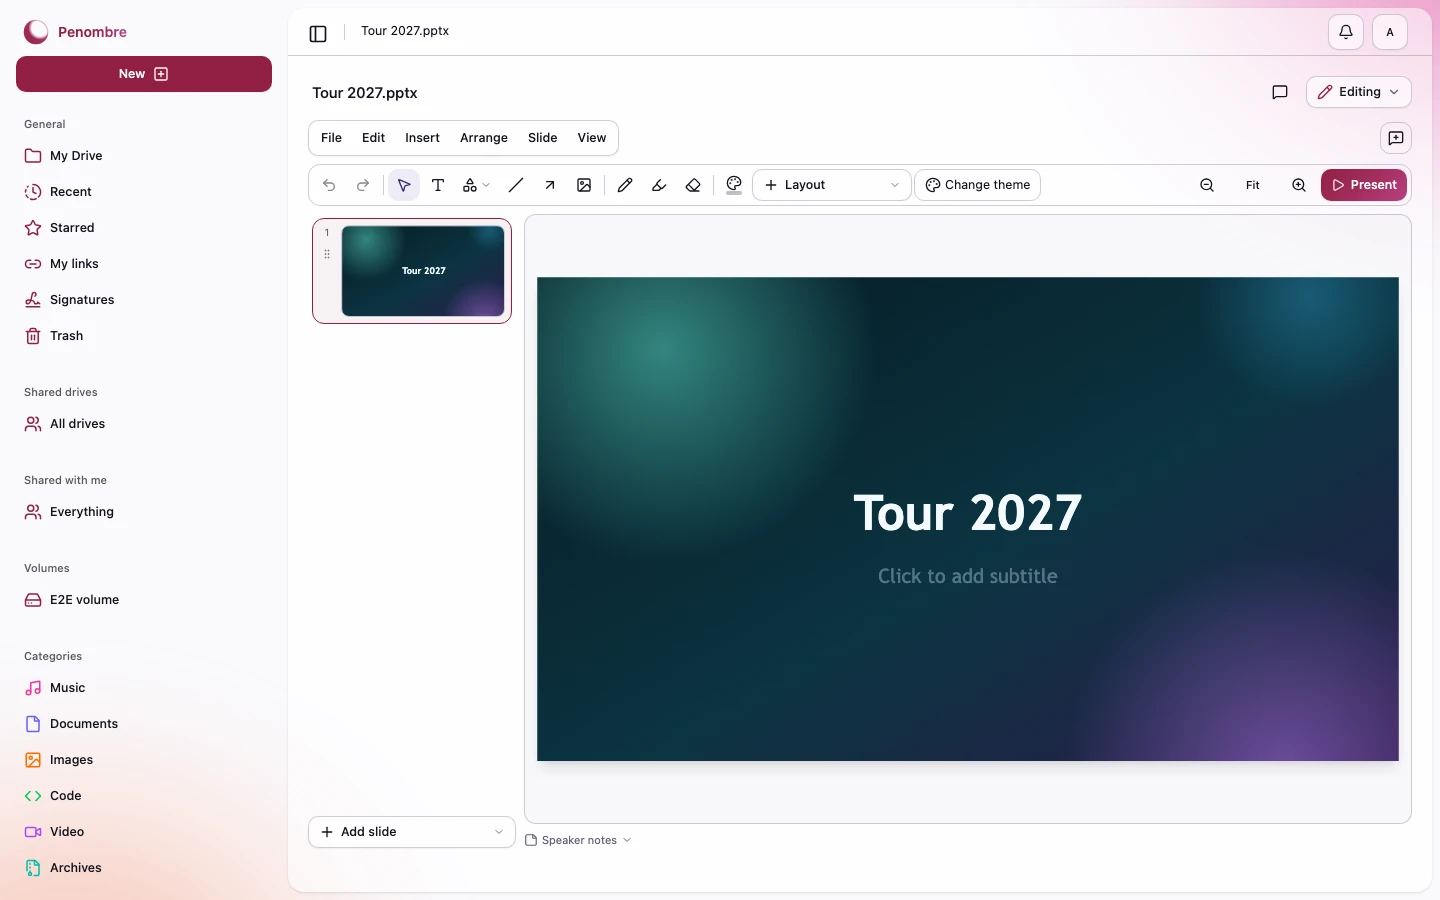
Task: Open the View menu
Action: (x=592, y=138)
